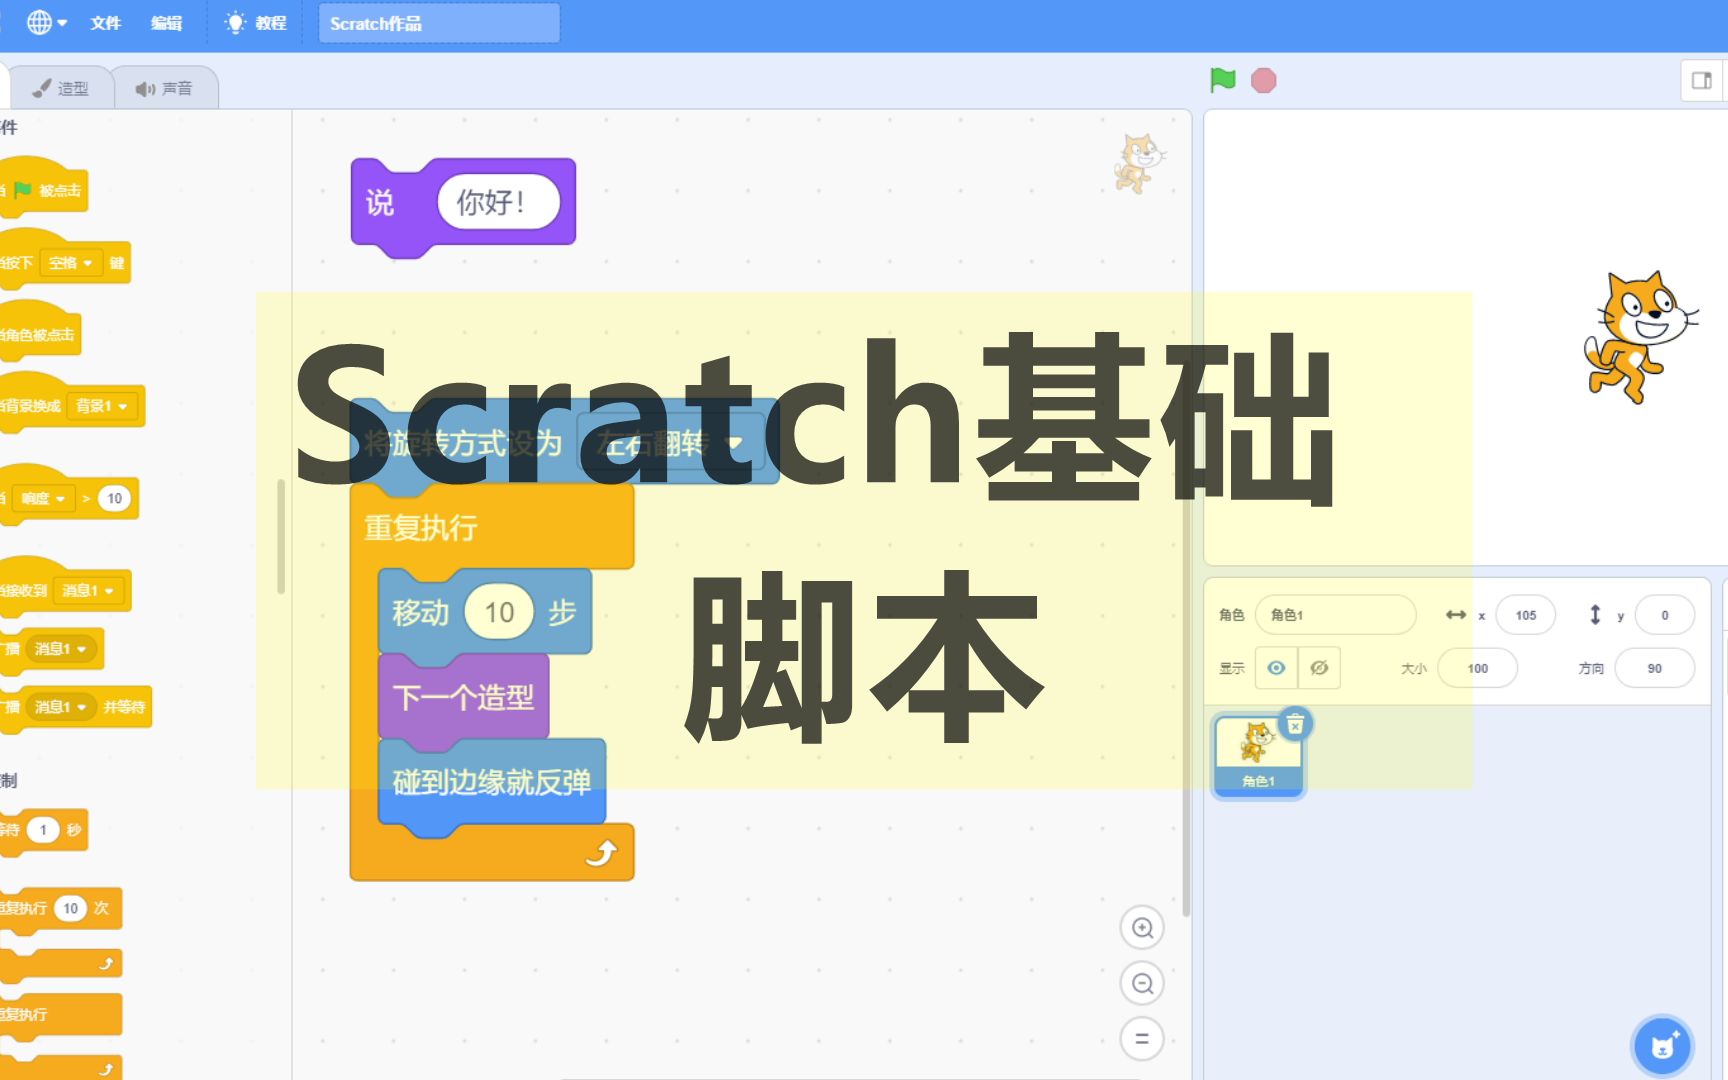Click the 重复执行 forever block in script
1728x1080 pixels.
(x=420, y=527)
